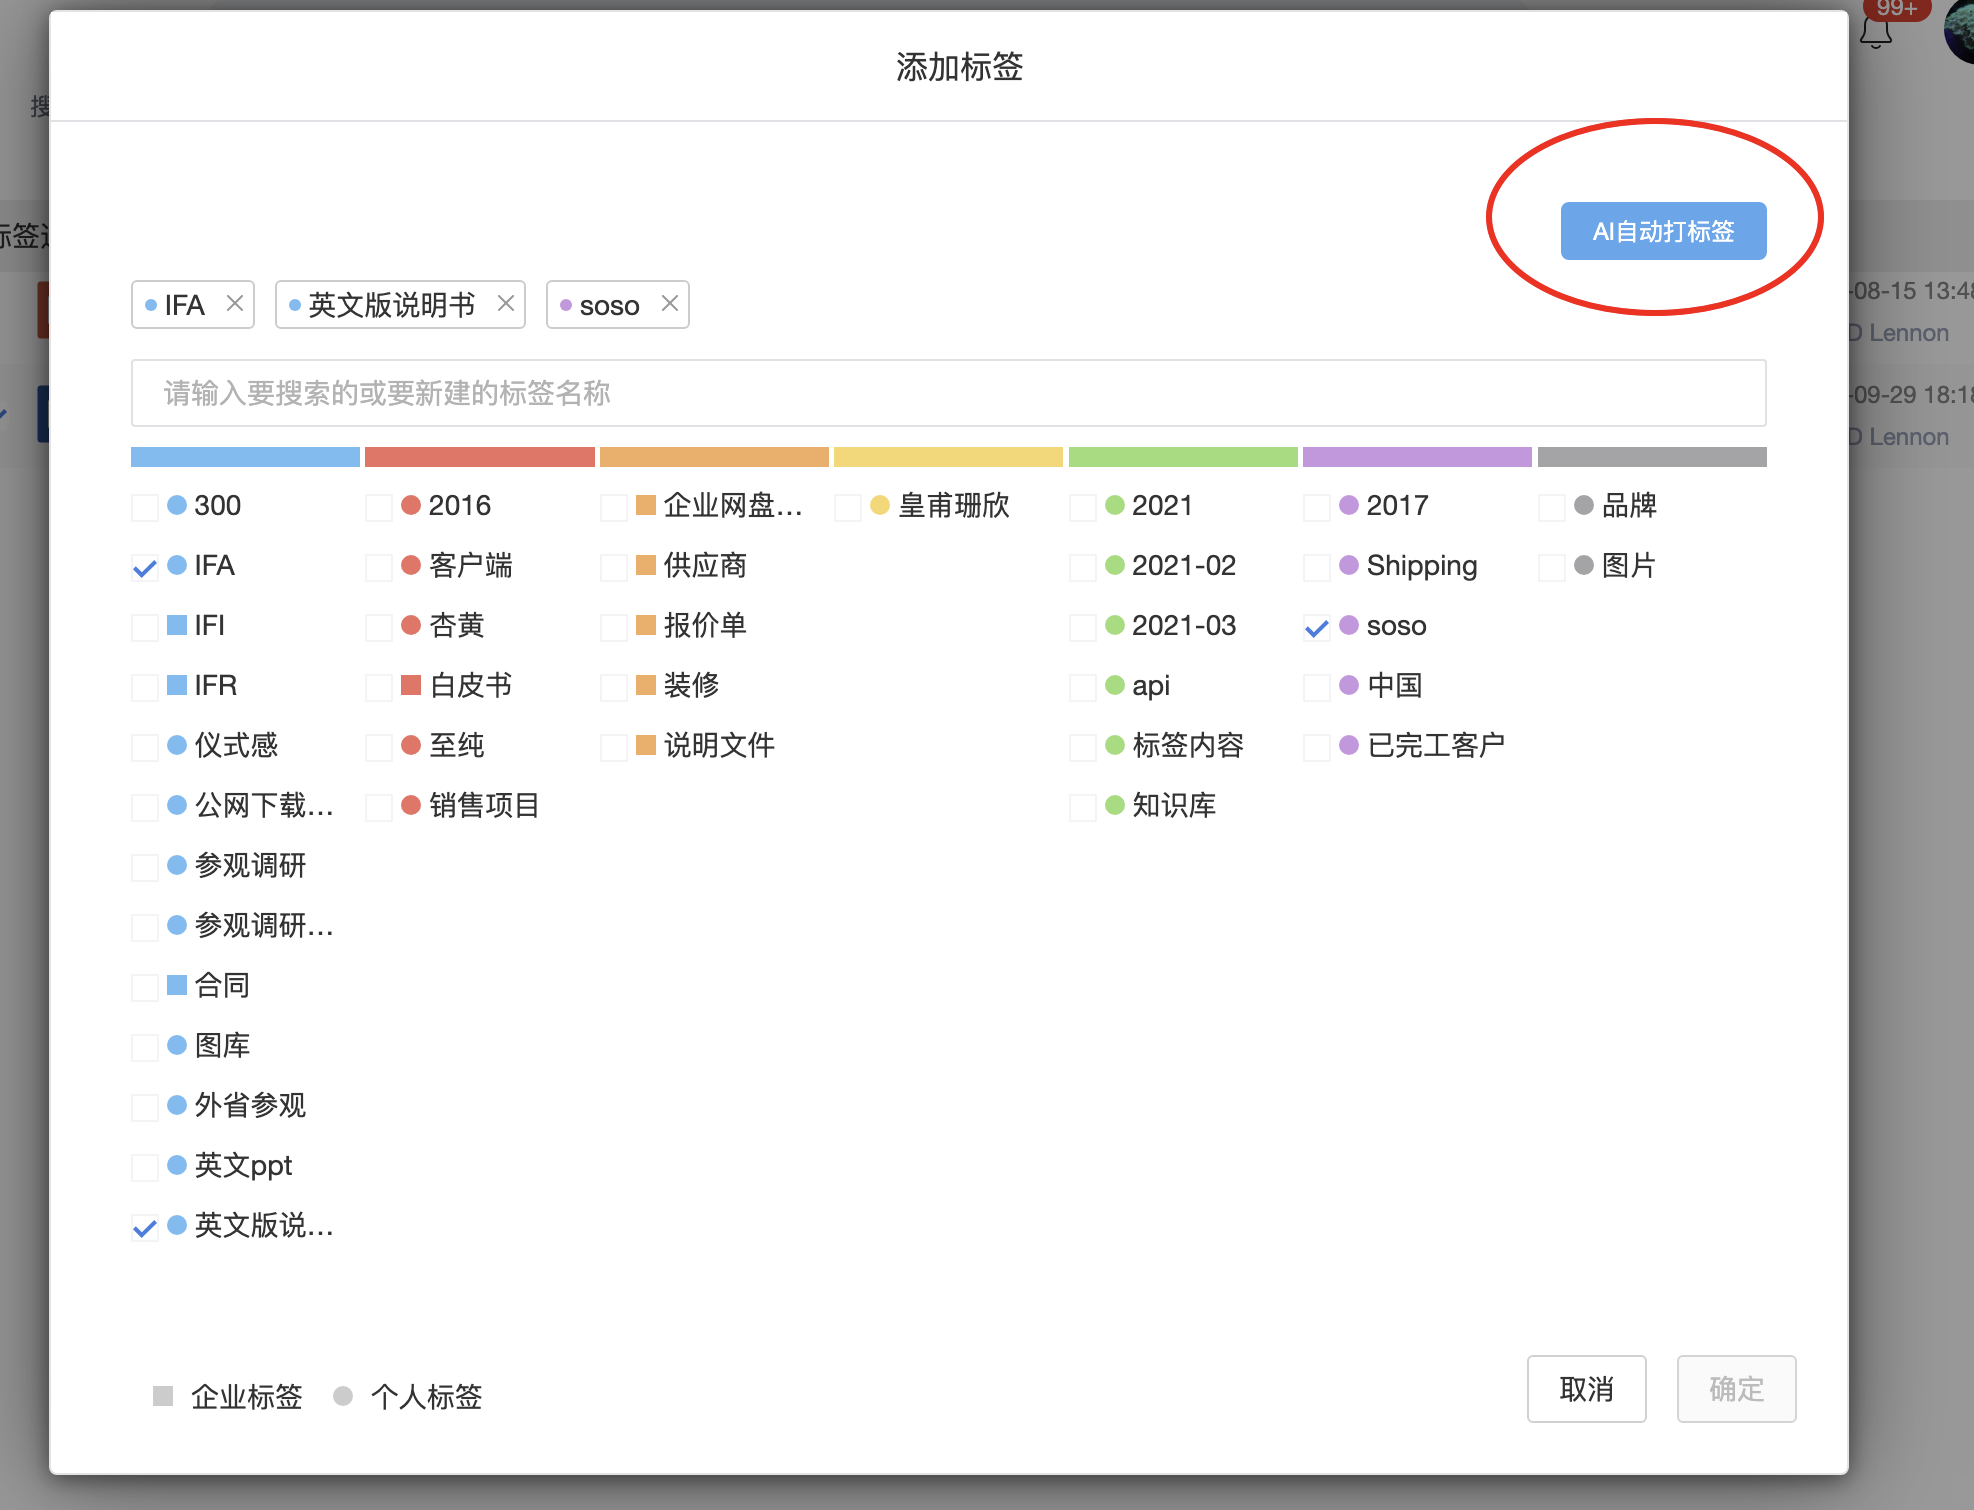The height and width of the screenshot is (1510, 1974).
Task: Check the 皇甫珊欣 tag checkbox
Action: point(848,507)
